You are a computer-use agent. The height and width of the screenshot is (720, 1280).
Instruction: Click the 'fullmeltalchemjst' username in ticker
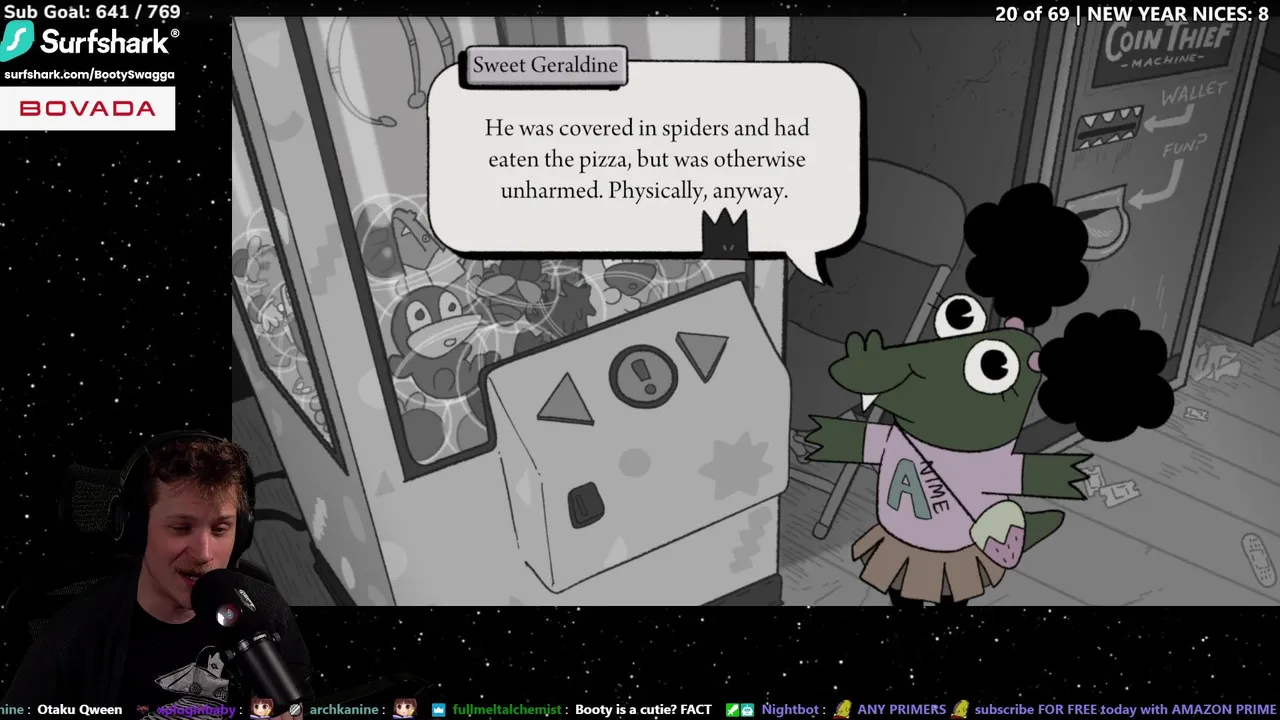[x=507, y=710]
